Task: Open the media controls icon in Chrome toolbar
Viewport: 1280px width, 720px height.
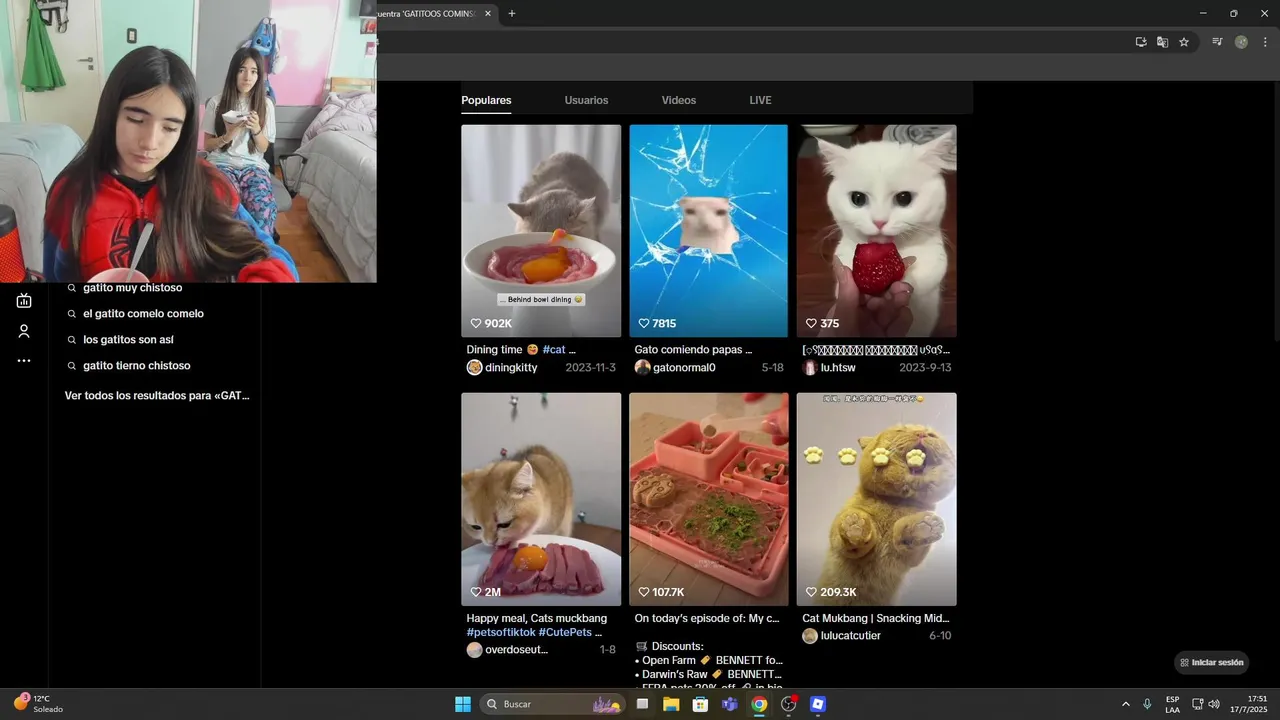Action: point(1217,42)
